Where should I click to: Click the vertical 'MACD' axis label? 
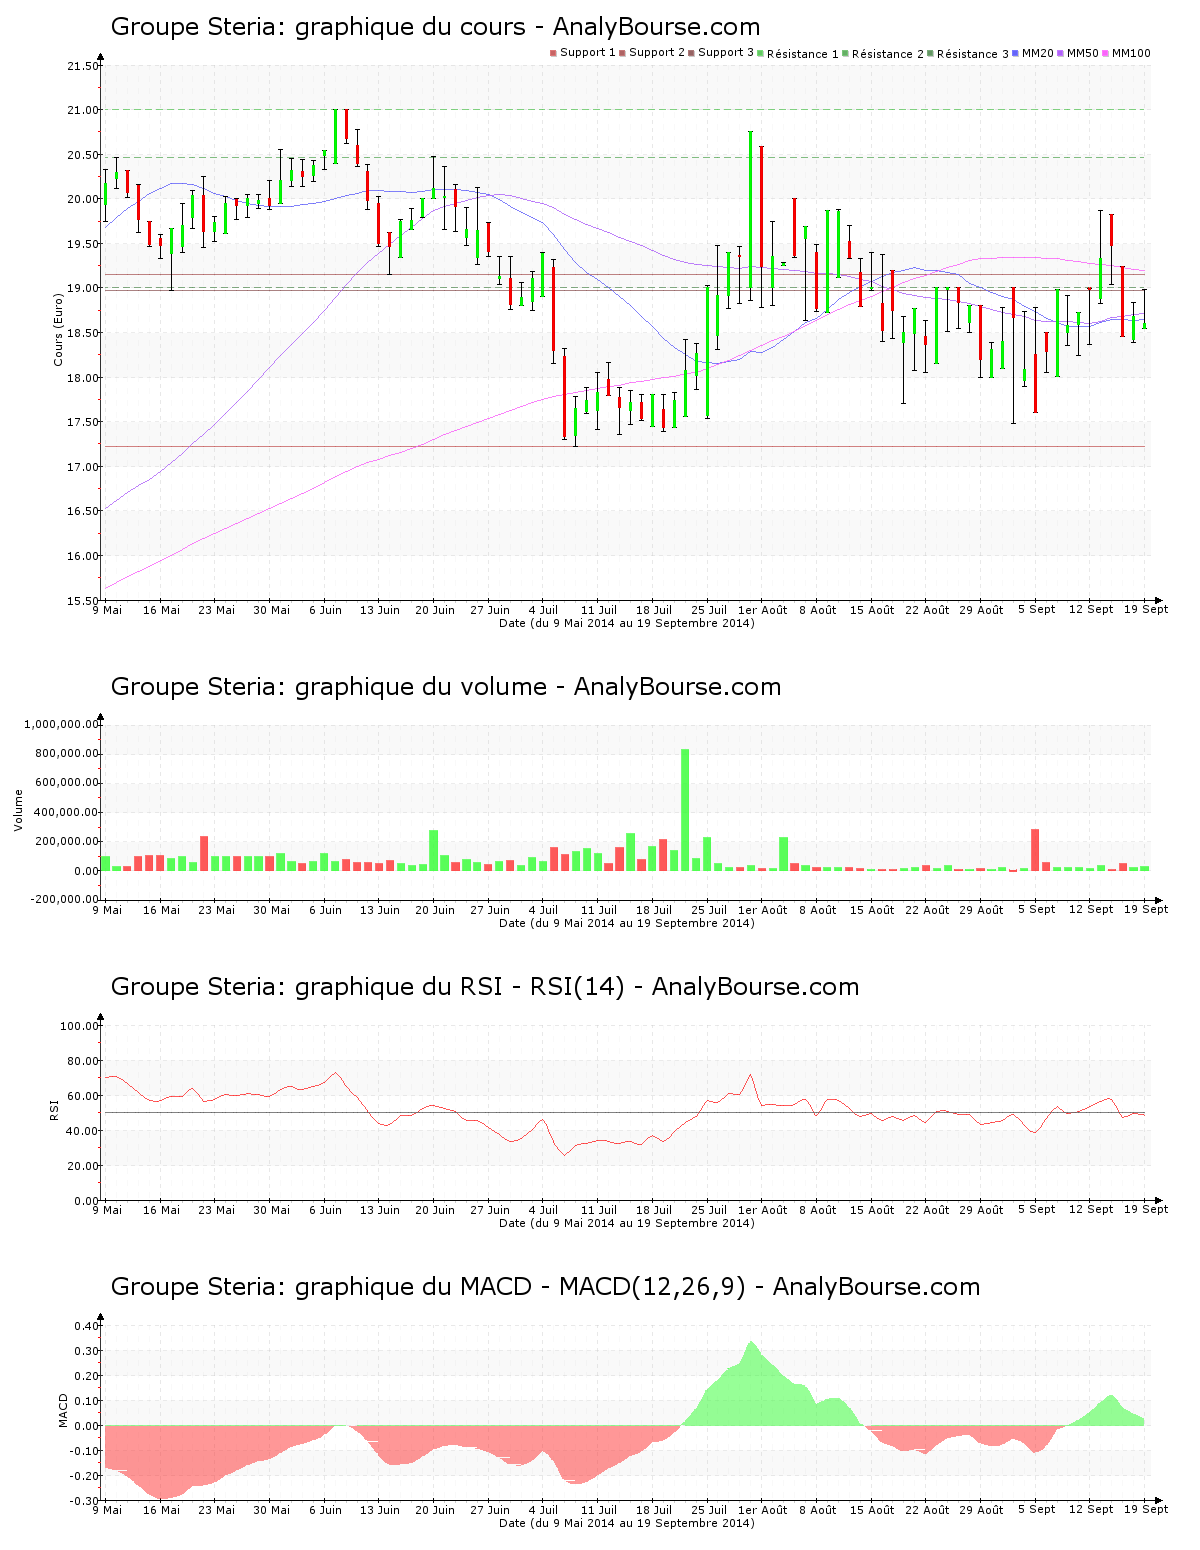(64, 1410)
